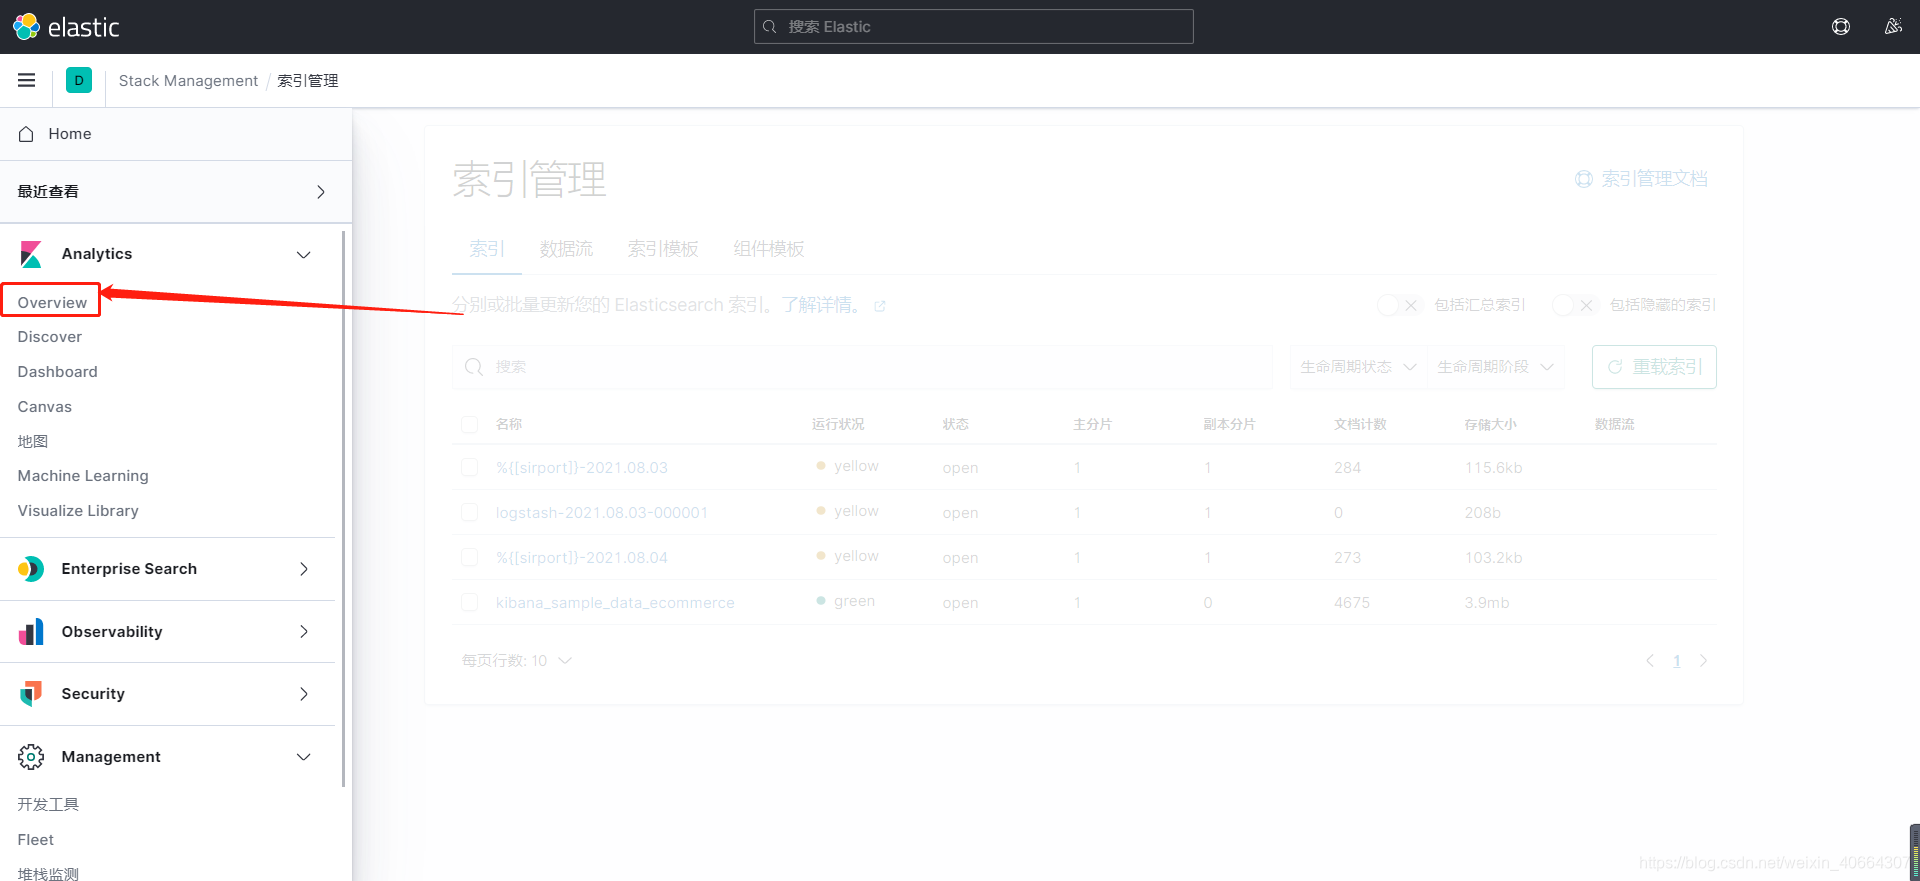Open Fleet under Management
Screen dimensions: 1920x881
(x=36, y=840)
